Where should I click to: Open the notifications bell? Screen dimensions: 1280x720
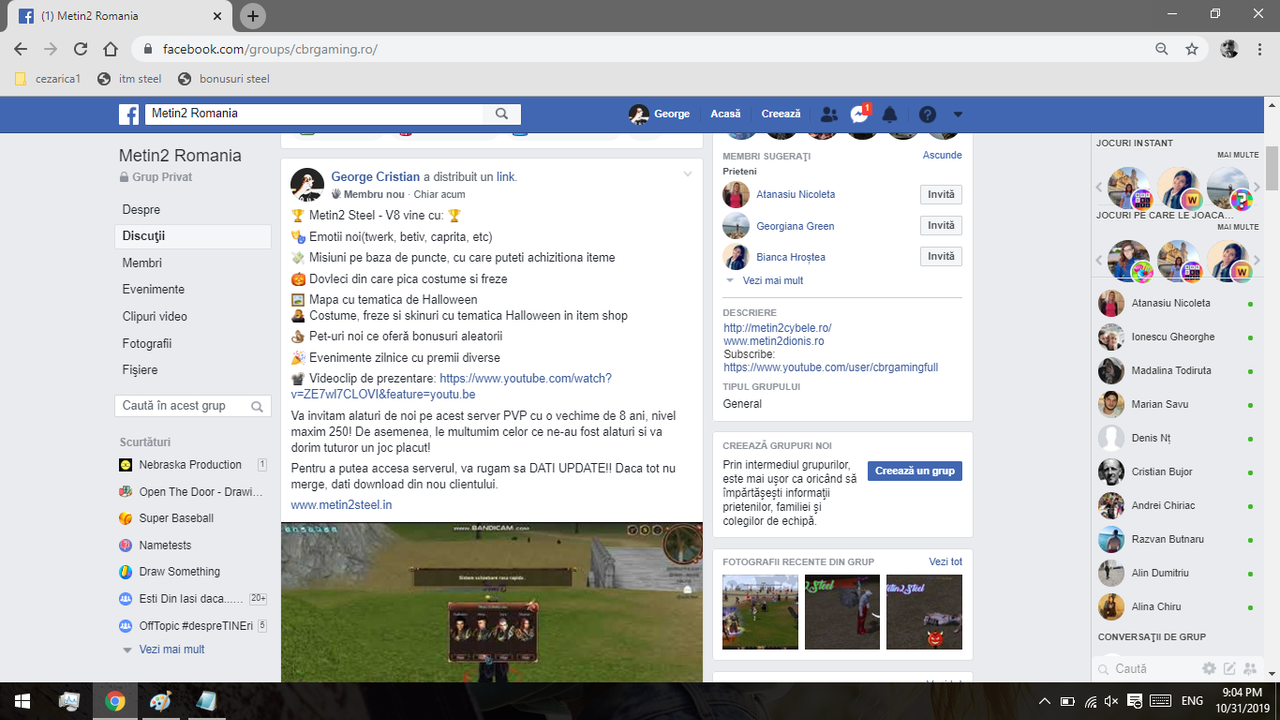889,114
